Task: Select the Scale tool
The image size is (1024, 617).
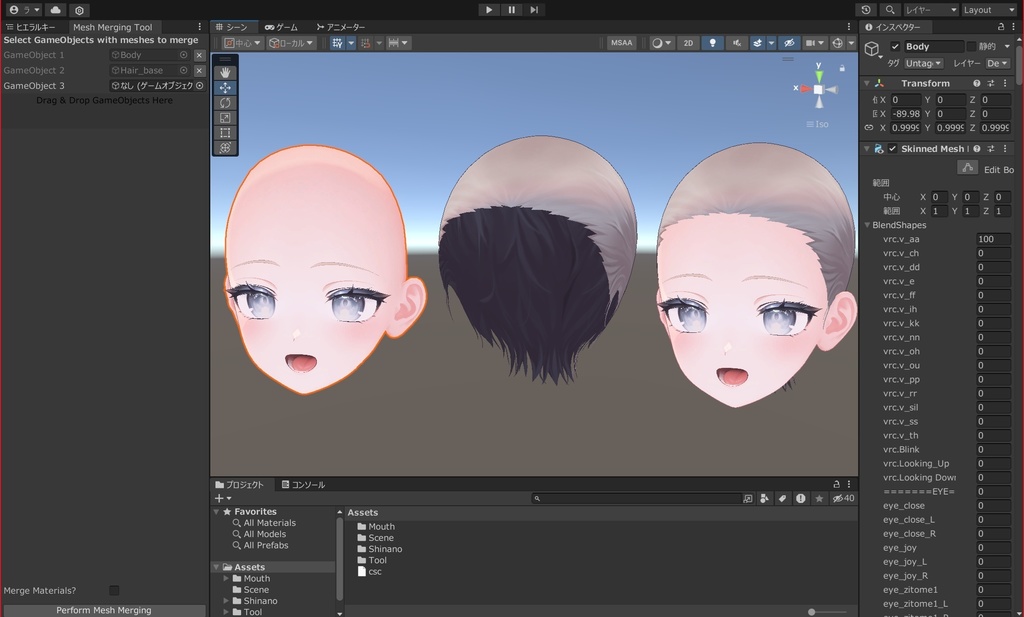Action: (x=225, y=118)
